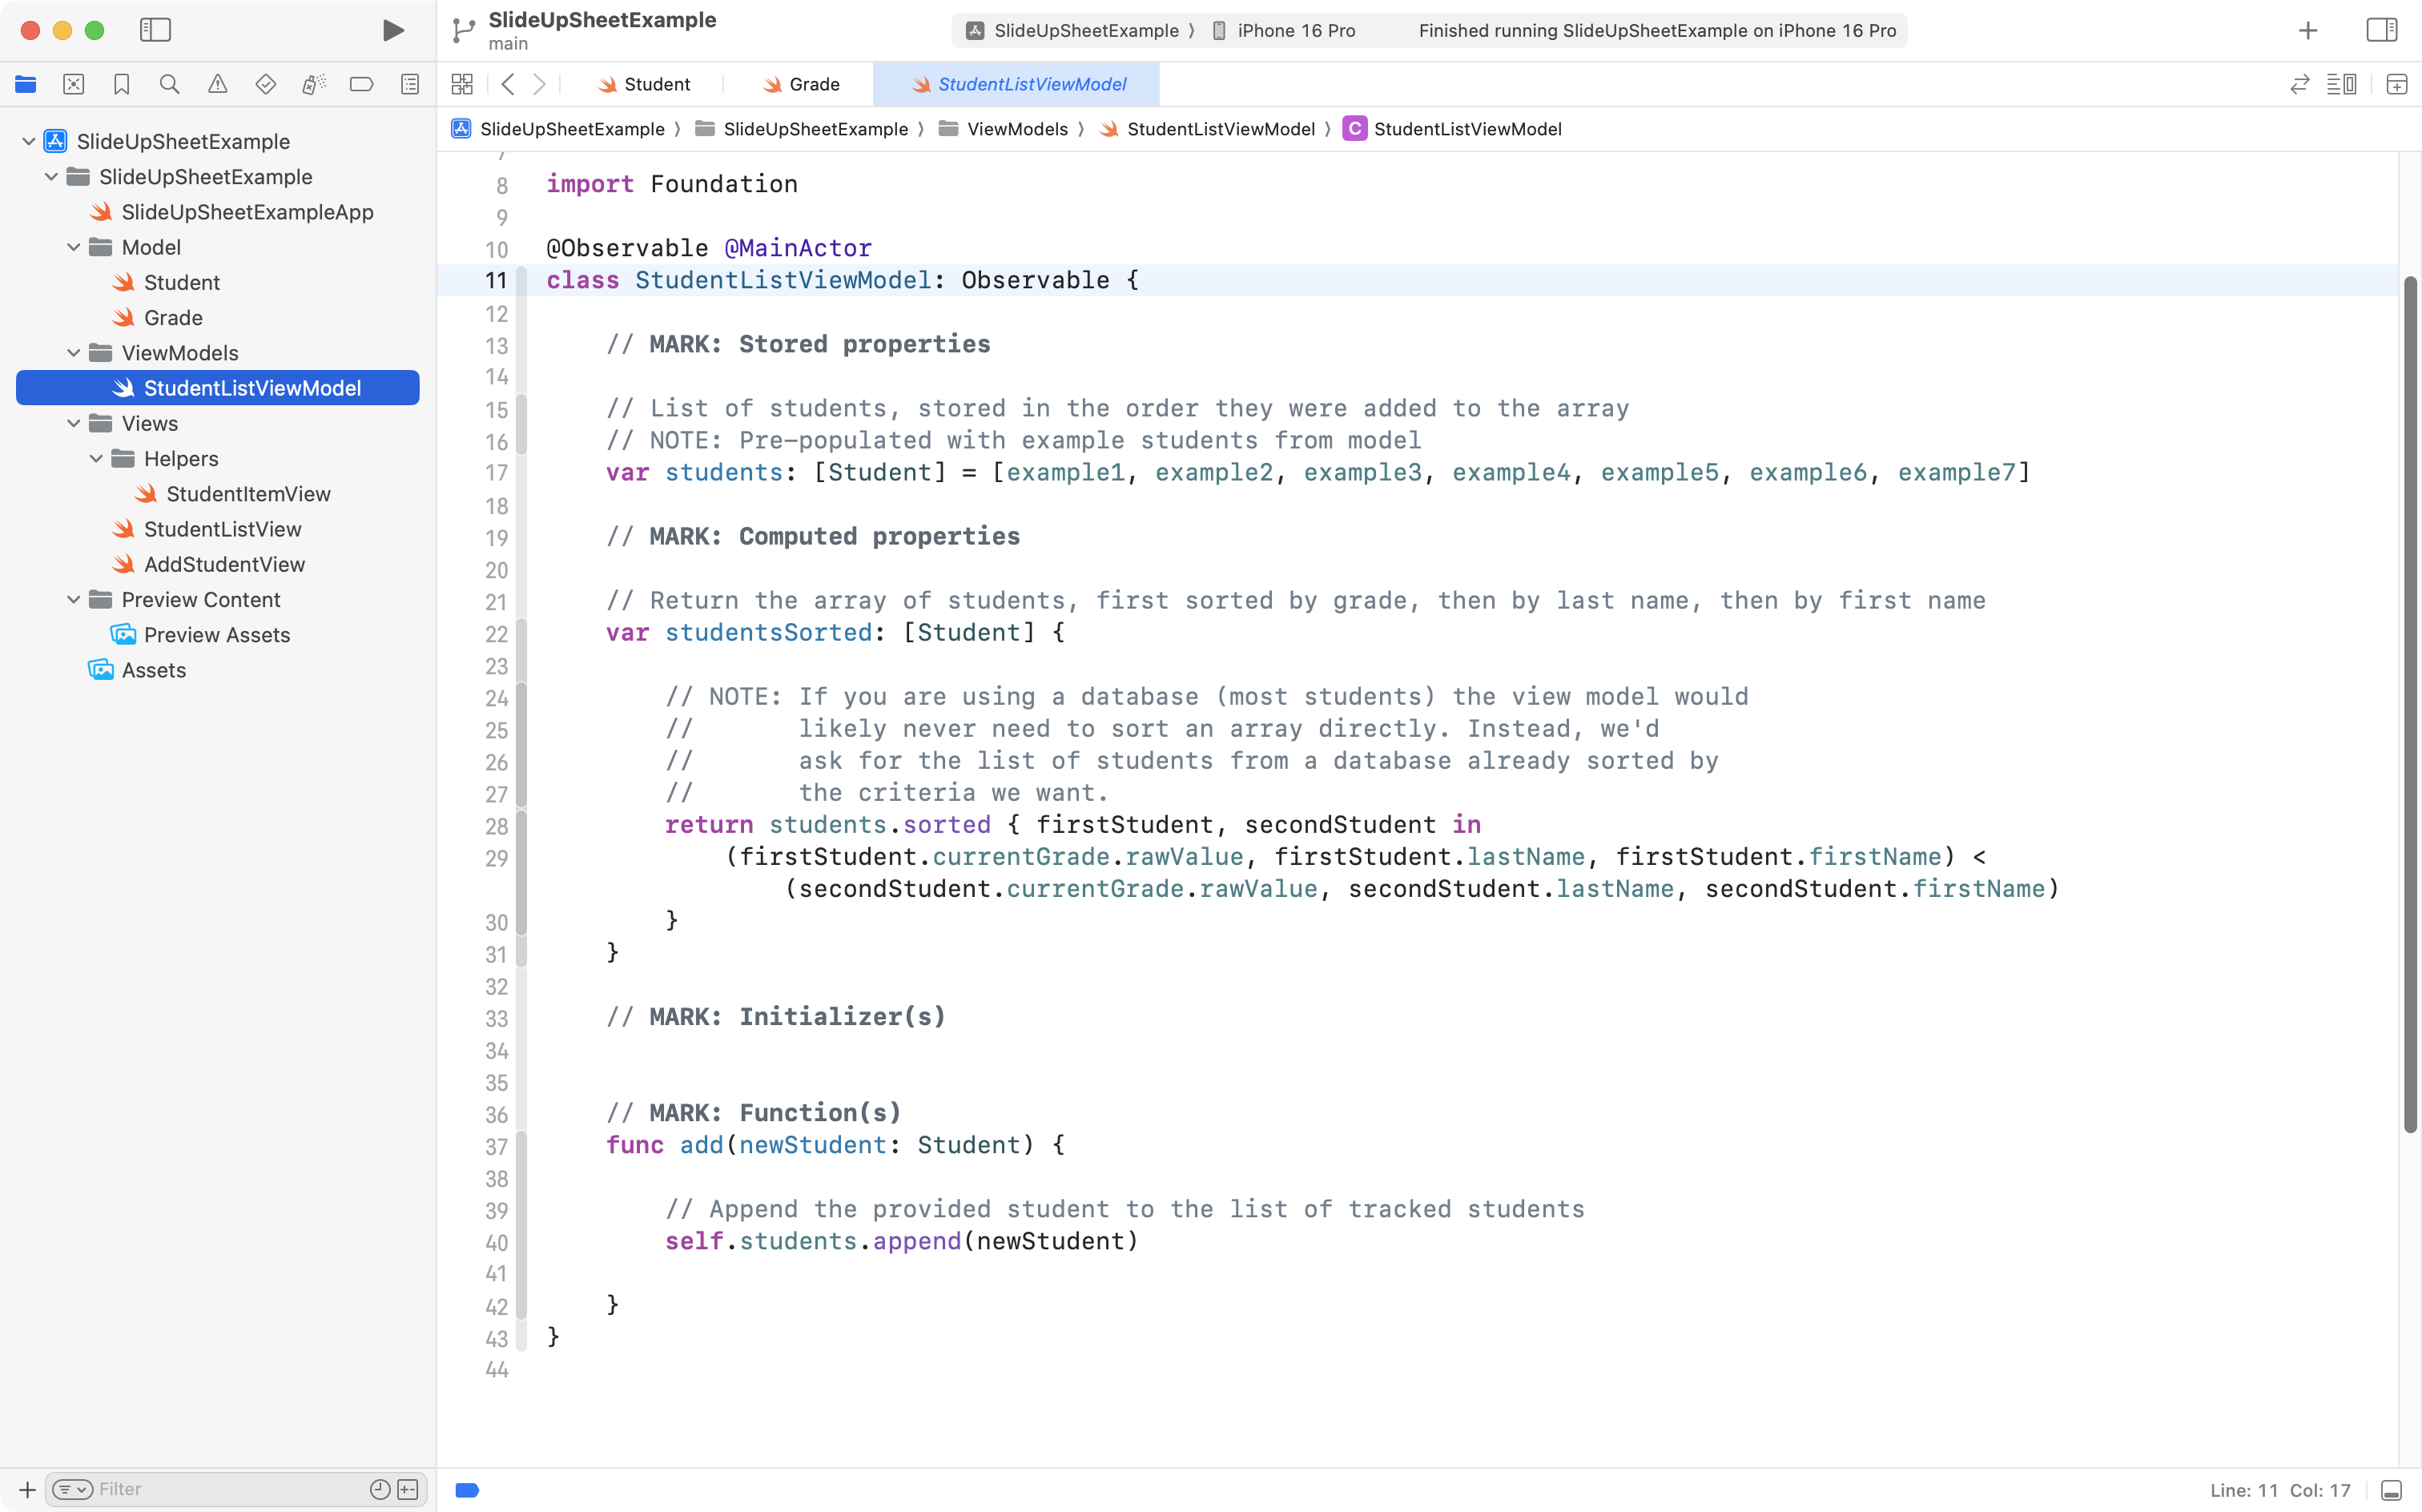
Task: Click the Run (play) button
Action: 393,30
